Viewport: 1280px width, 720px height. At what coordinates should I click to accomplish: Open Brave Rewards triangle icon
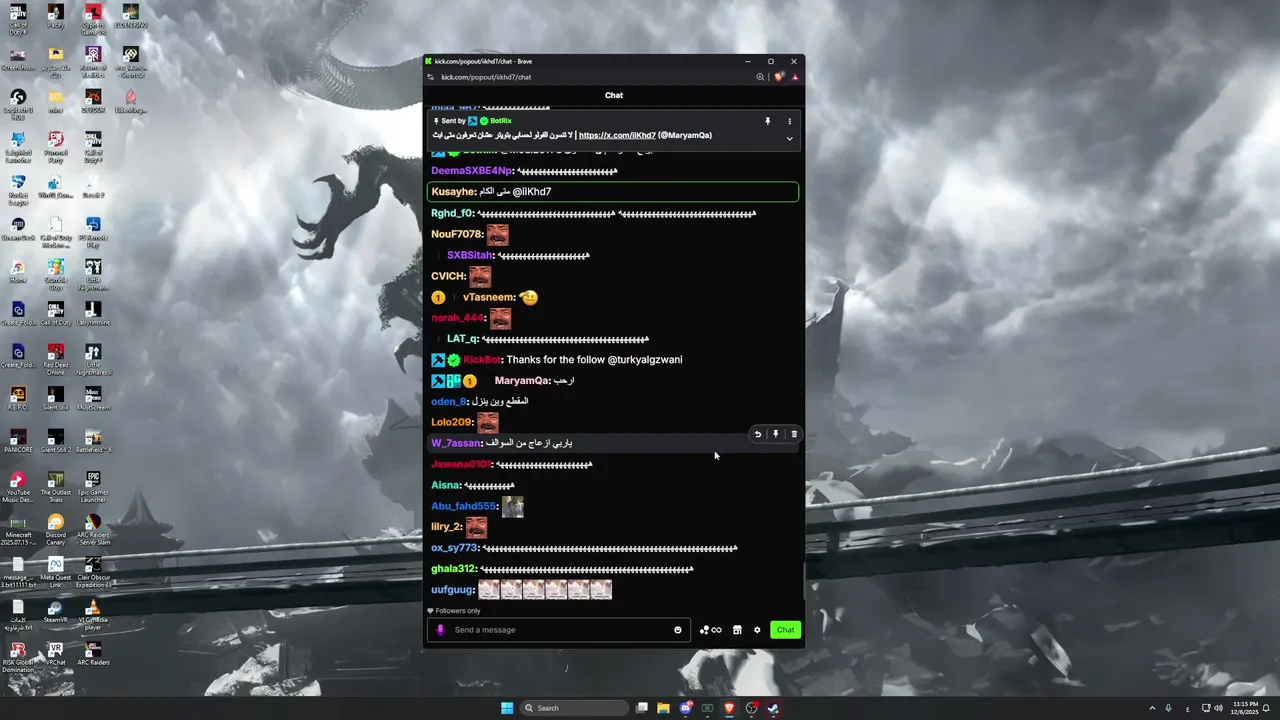tap(795, 77)
